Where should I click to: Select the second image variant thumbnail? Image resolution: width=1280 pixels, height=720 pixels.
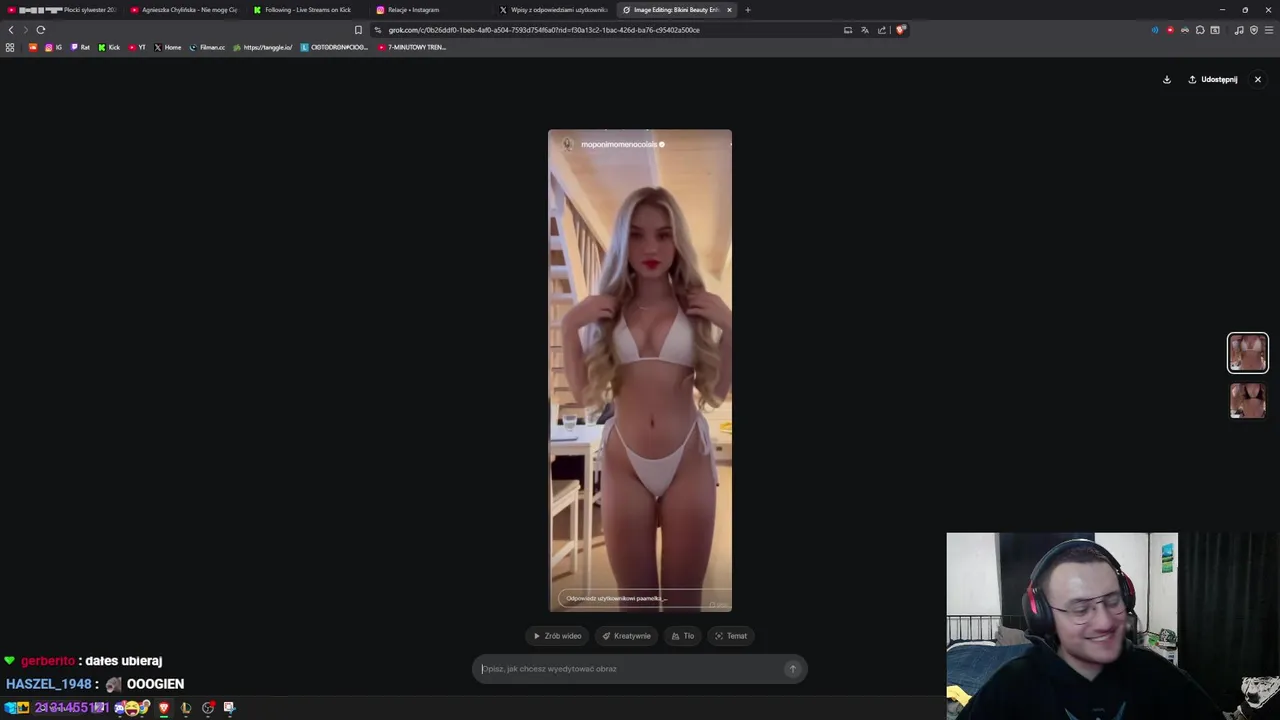click(x=1248, y=401)
